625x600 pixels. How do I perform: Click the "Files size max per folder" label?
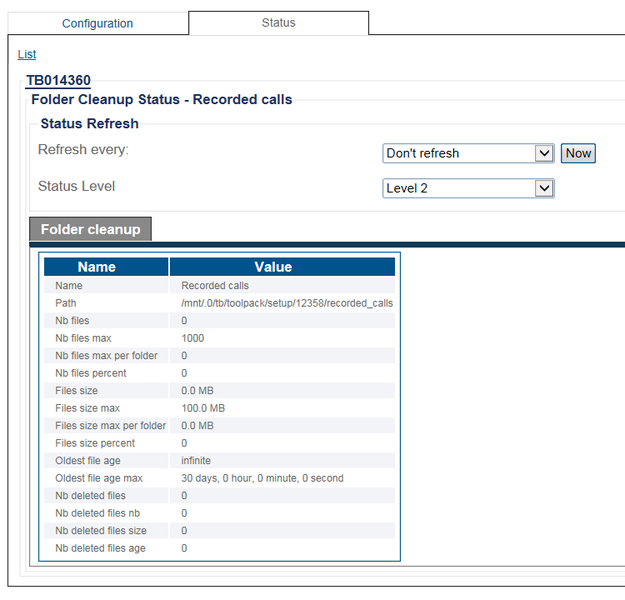pos(110,426)
